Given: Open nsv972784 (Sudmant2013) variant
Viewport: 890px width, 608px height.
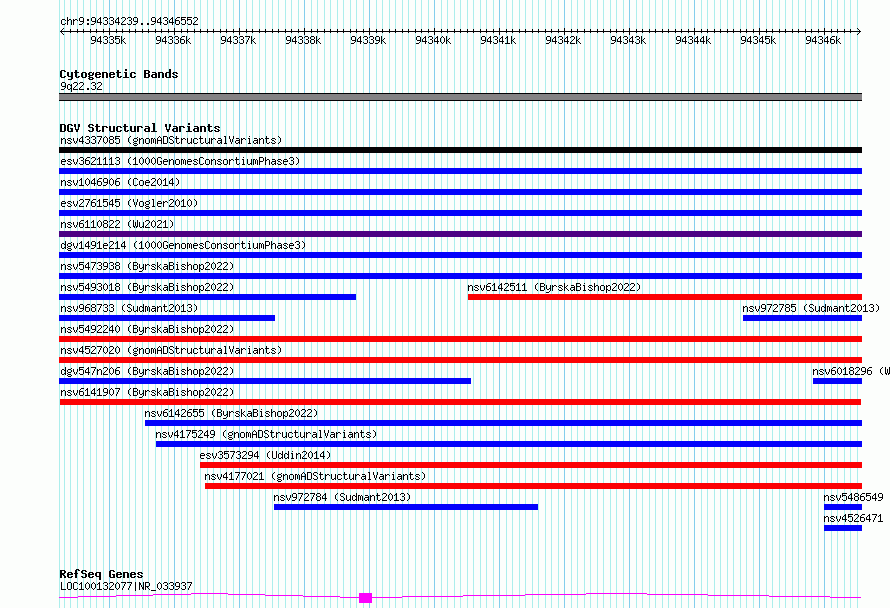Looking at the screenshot, I should [x=342, y=497].
